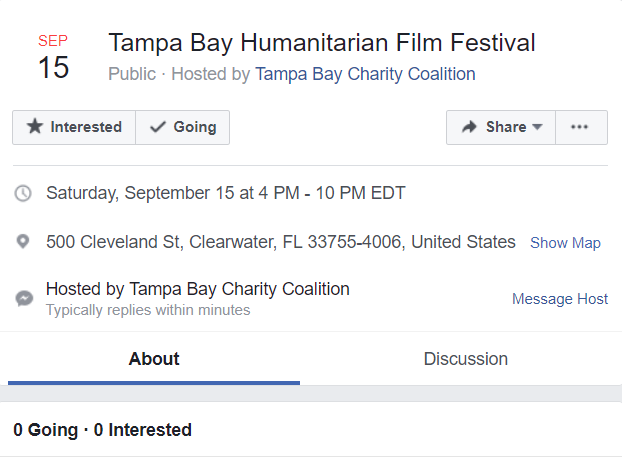Image resolution: width=622 pixels, height=457 pixels.
Task: Open the three-dots more options button
Action: coord(581,127)
